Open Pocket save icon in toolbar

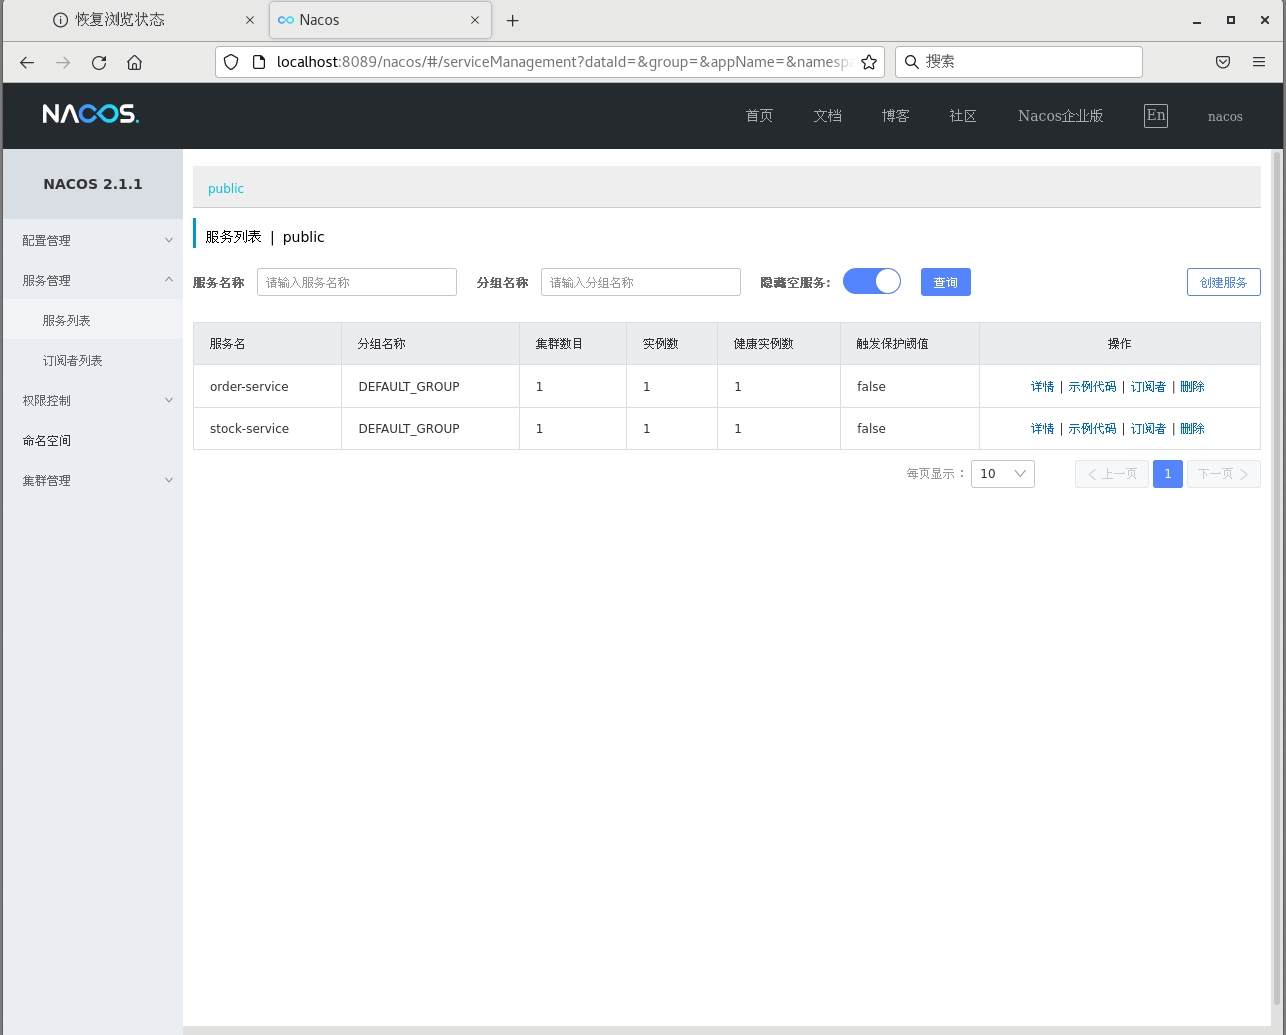pyautogui.click(x=1223, y=62)
